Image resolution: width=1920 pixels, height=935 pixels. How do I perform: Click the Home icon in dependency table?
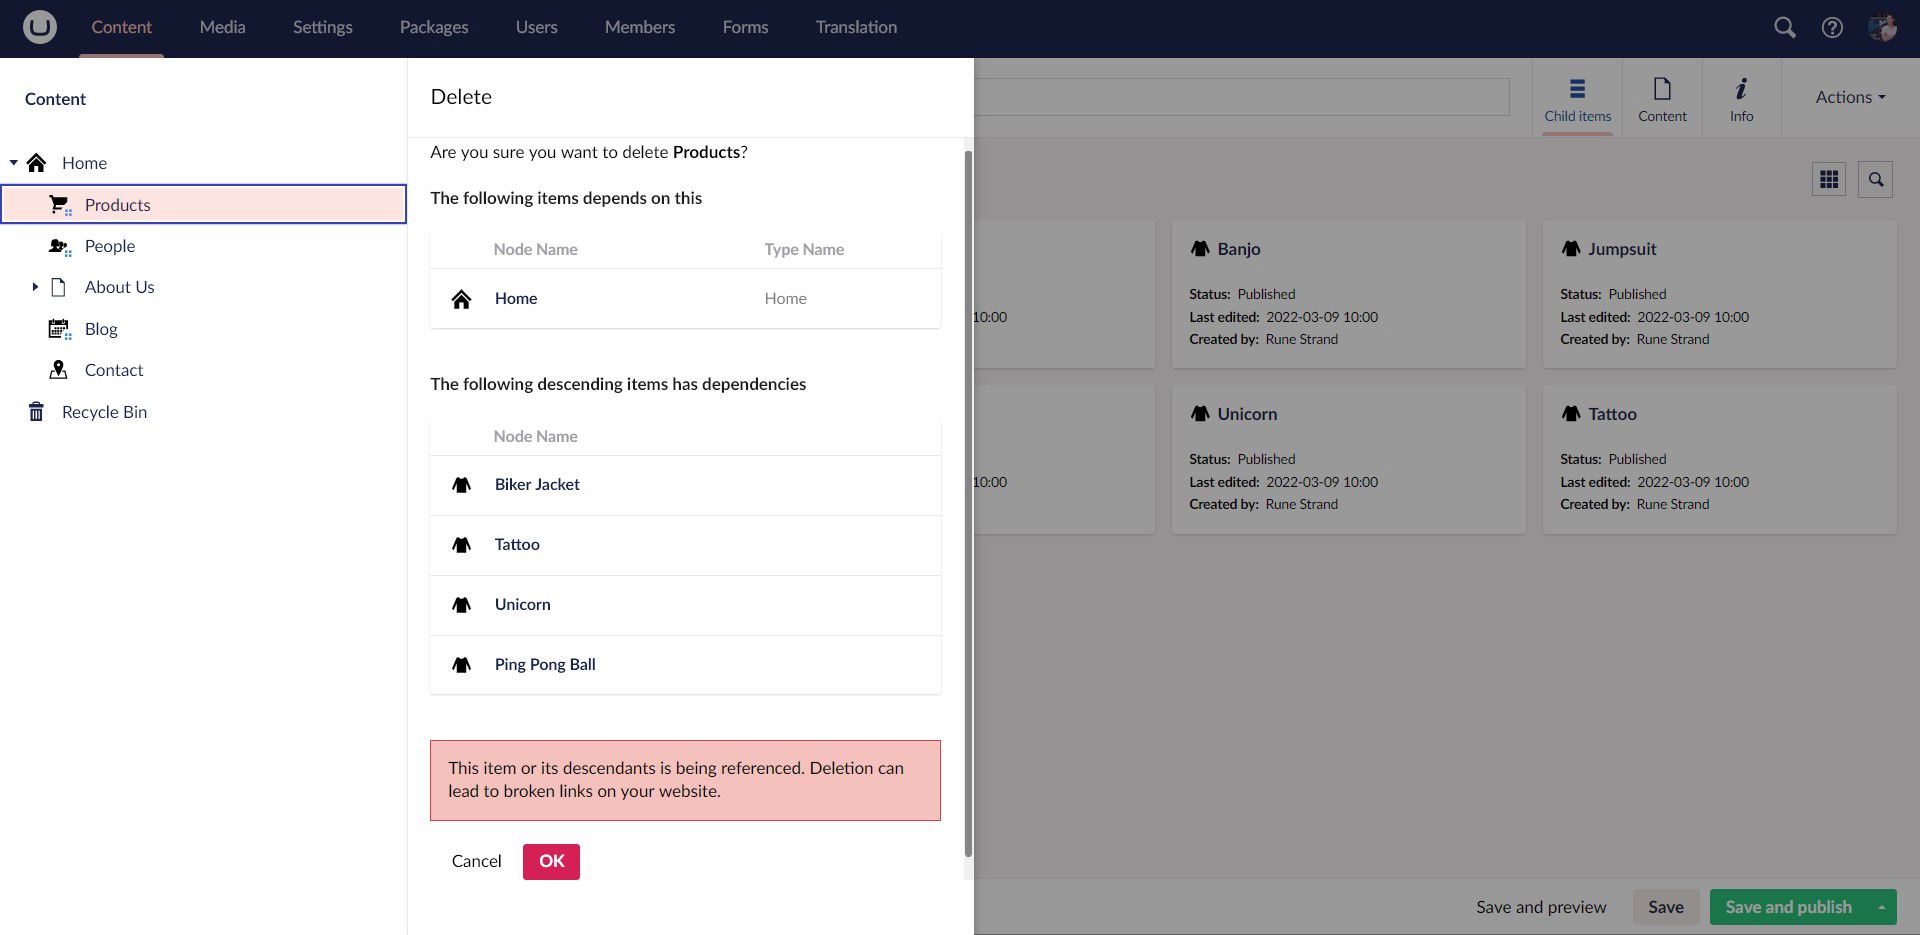[461, 299]
